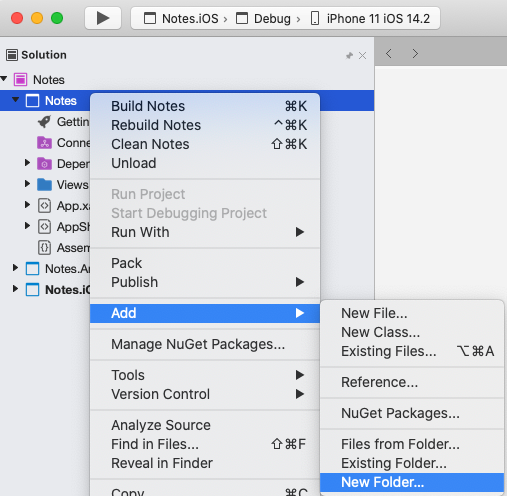Select Pack in the context menu
The height and width of the screenshot is (496, 507).
click(x=205, y=263)
